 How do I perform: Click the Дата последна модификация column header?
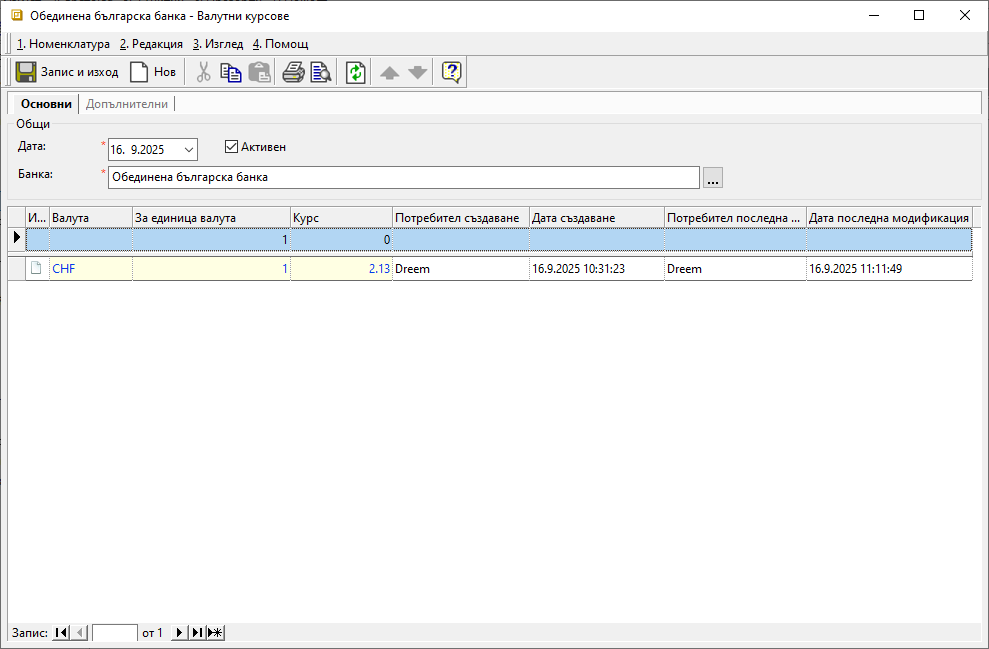pyautogui.click(x=889, y=218)
